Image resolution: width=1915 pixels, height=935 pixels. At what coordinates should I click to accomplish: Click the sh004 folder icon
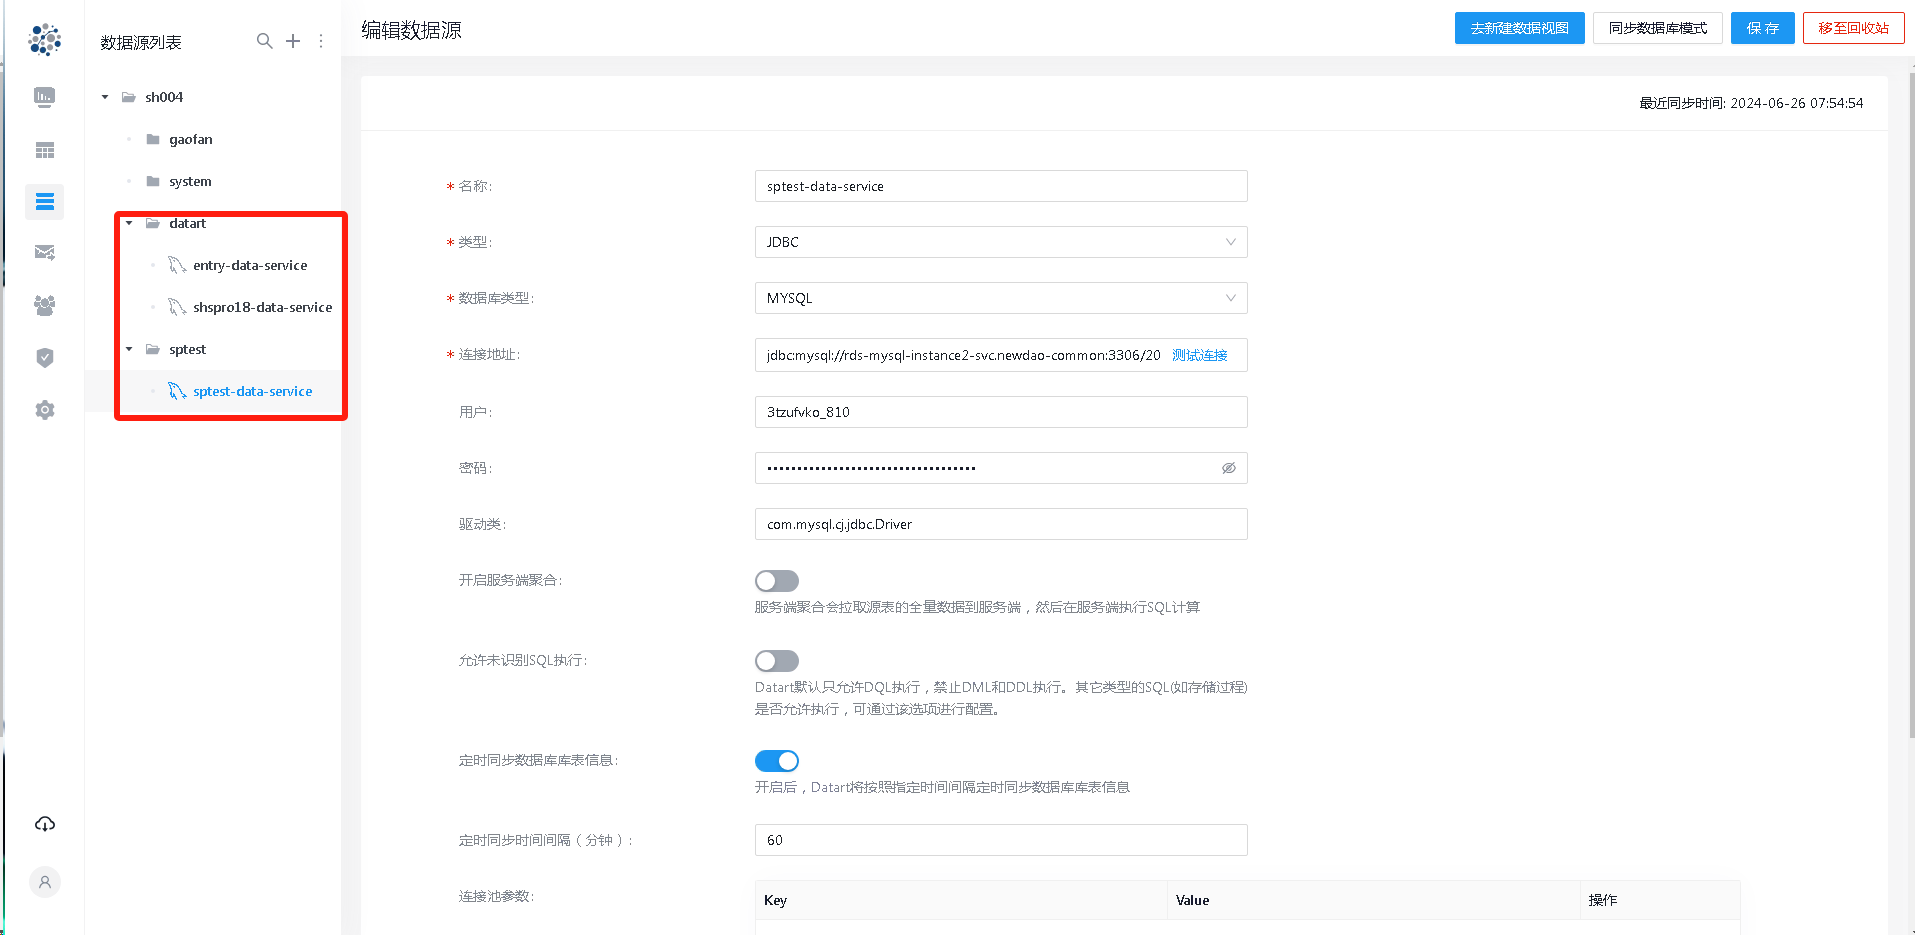pyautogui.click(x=129, y=97)
